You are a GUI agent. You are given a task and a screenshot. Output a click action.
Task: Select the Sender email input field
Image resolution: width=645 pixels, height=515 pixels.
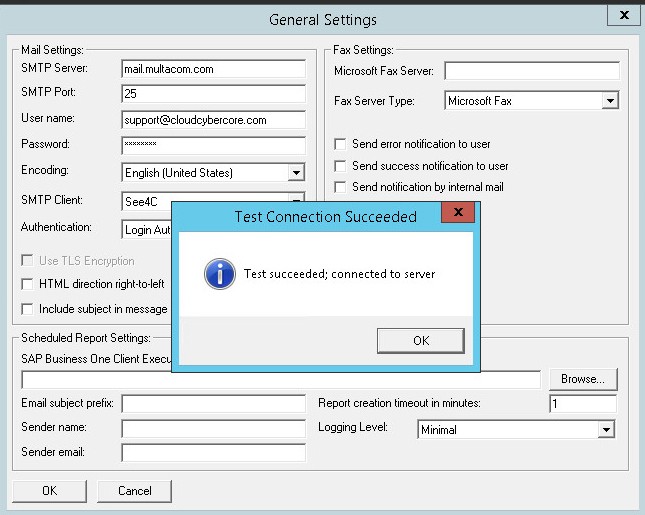point(213,453)
